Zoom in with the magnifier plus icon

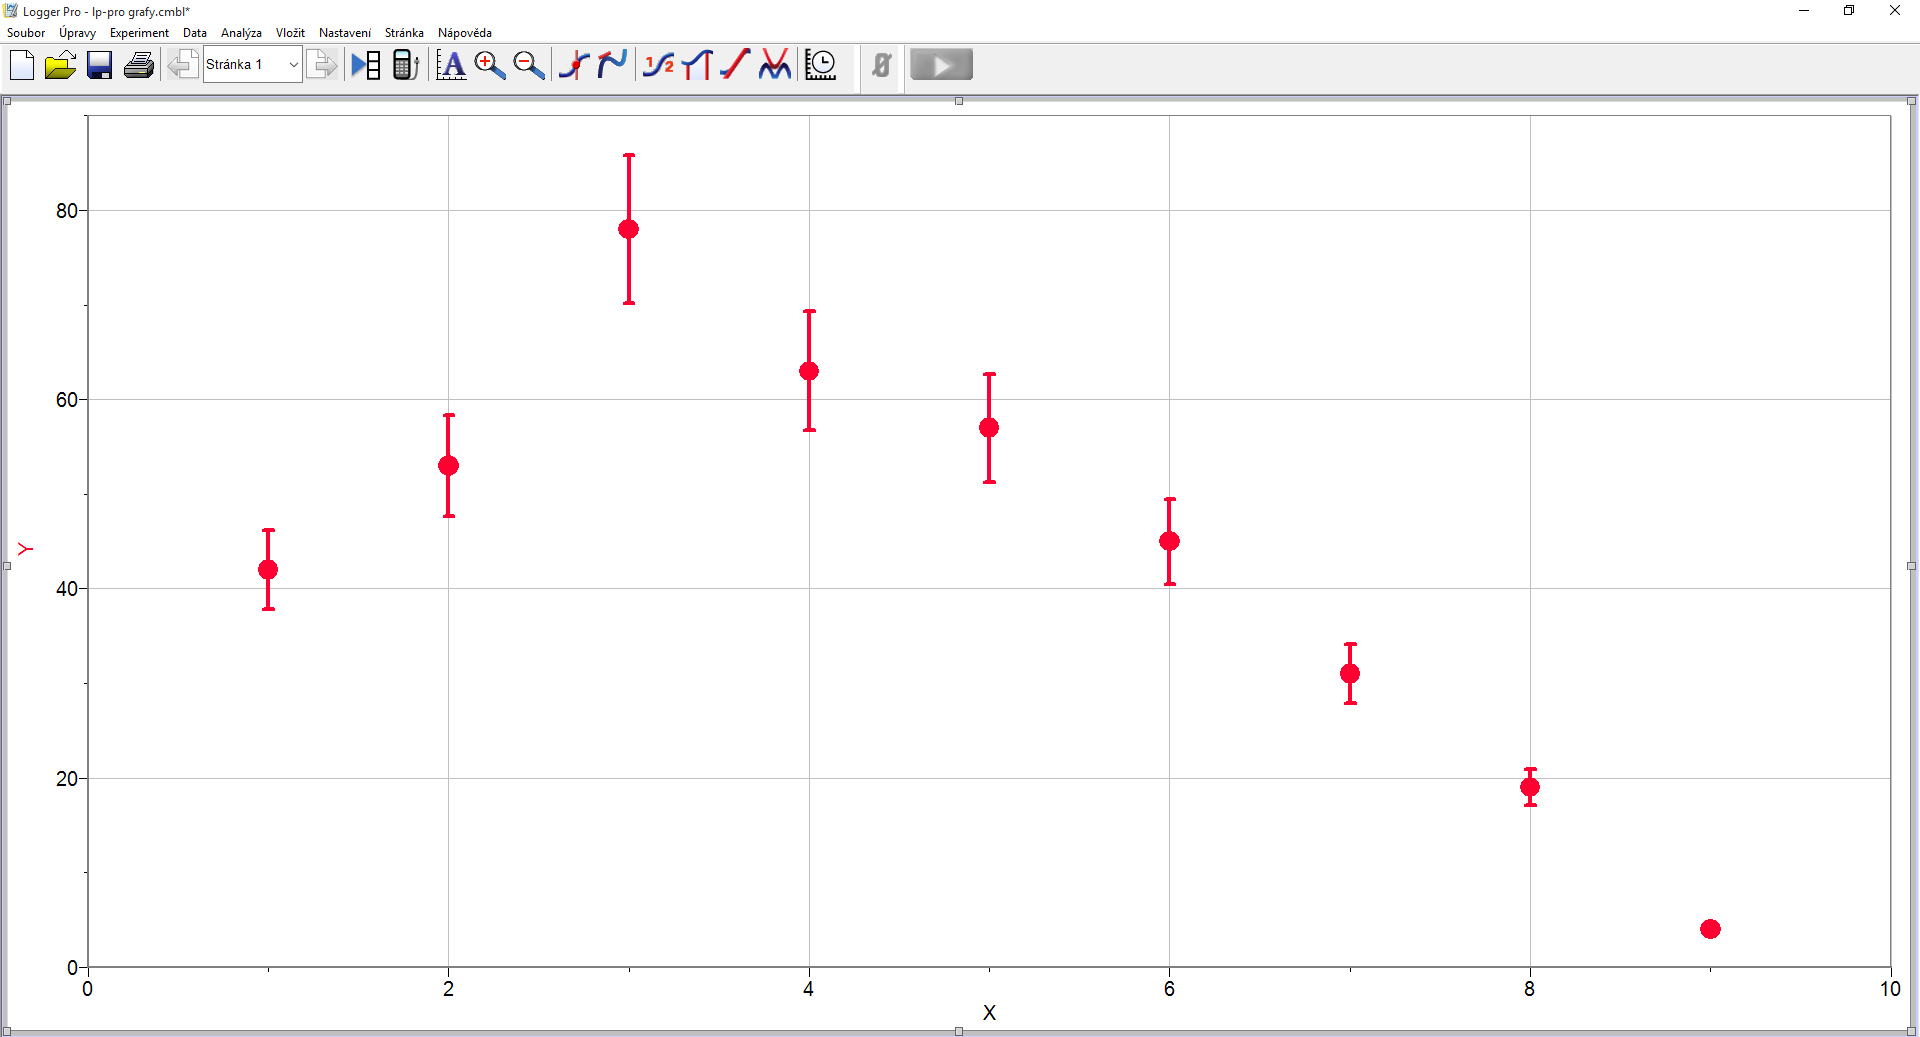coord(489,65)
